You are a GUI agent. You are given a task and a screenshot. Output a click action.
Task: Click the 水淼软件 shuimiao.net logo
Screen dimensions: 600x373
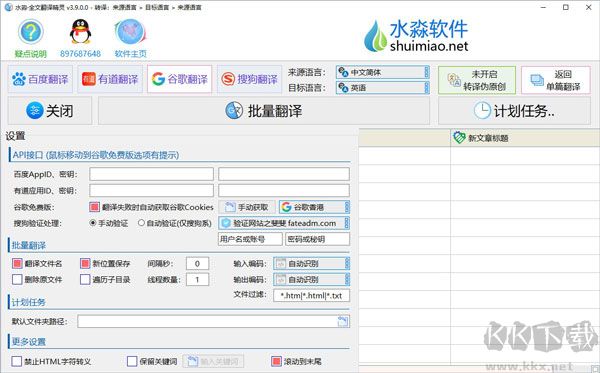click(x=416, y=36)
